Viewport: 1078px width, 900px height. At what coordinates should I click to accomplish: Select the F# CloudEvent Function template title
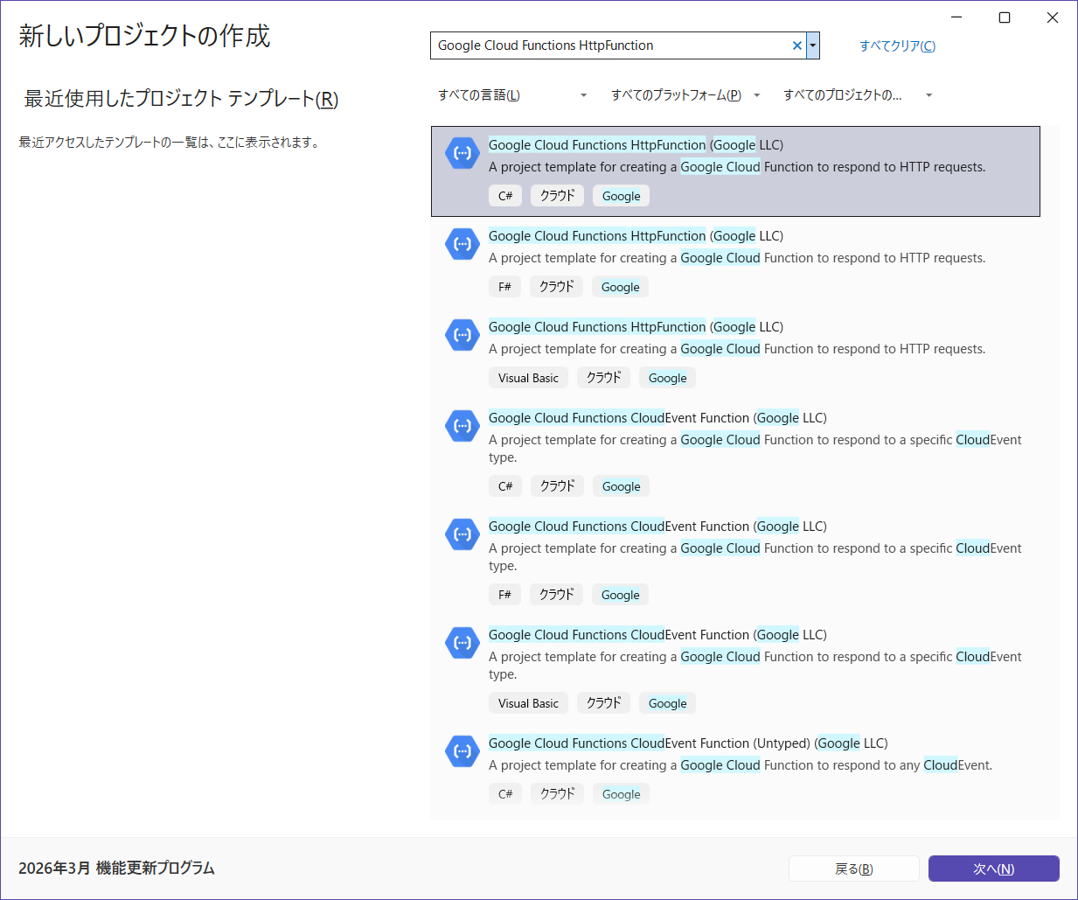point(657,526)
